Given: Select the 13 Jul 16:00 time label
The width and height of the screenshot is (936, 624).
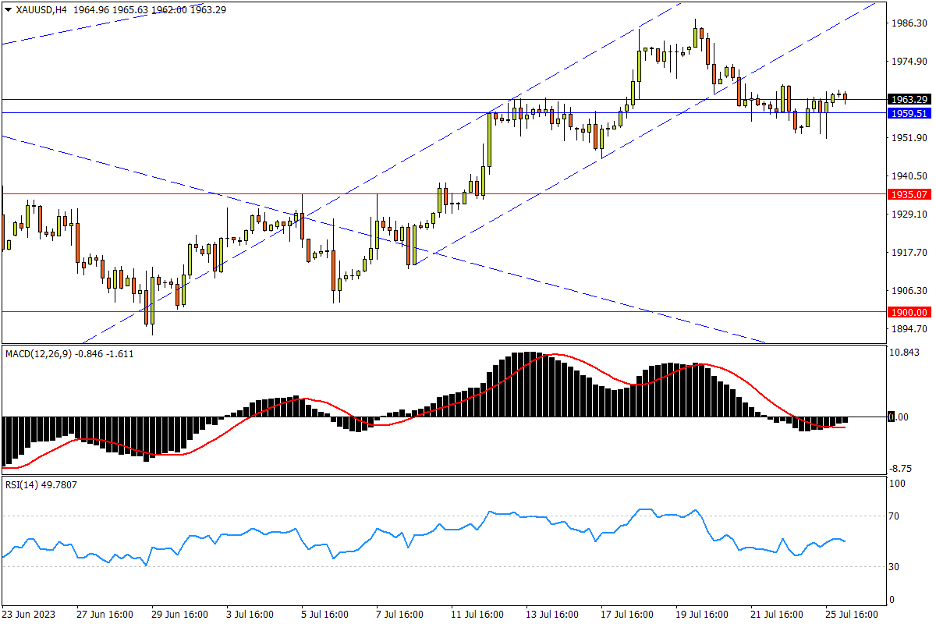Looking at the screenshot, I should pos(553,613).
